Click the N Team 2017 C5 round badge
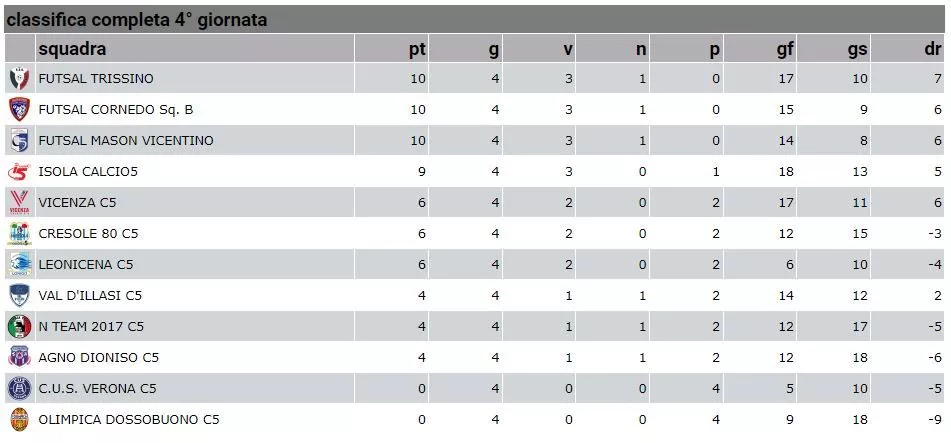Screen dimensions: 951x443 (x=19, y=326)
